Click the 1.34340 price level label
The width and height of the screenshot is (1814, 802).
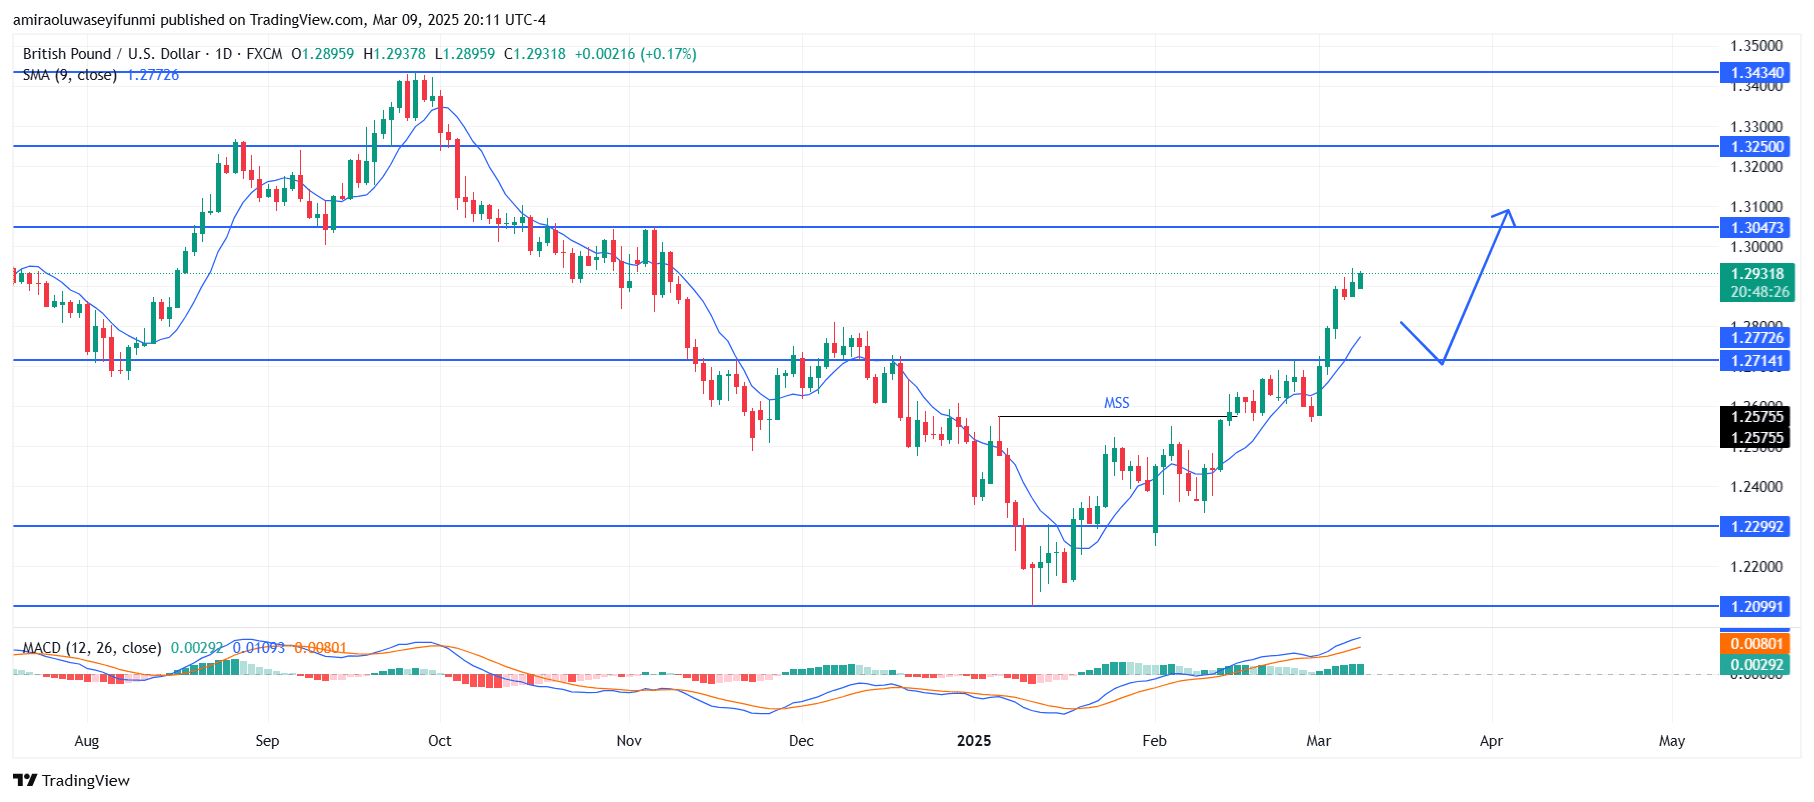coord(1755,72)
